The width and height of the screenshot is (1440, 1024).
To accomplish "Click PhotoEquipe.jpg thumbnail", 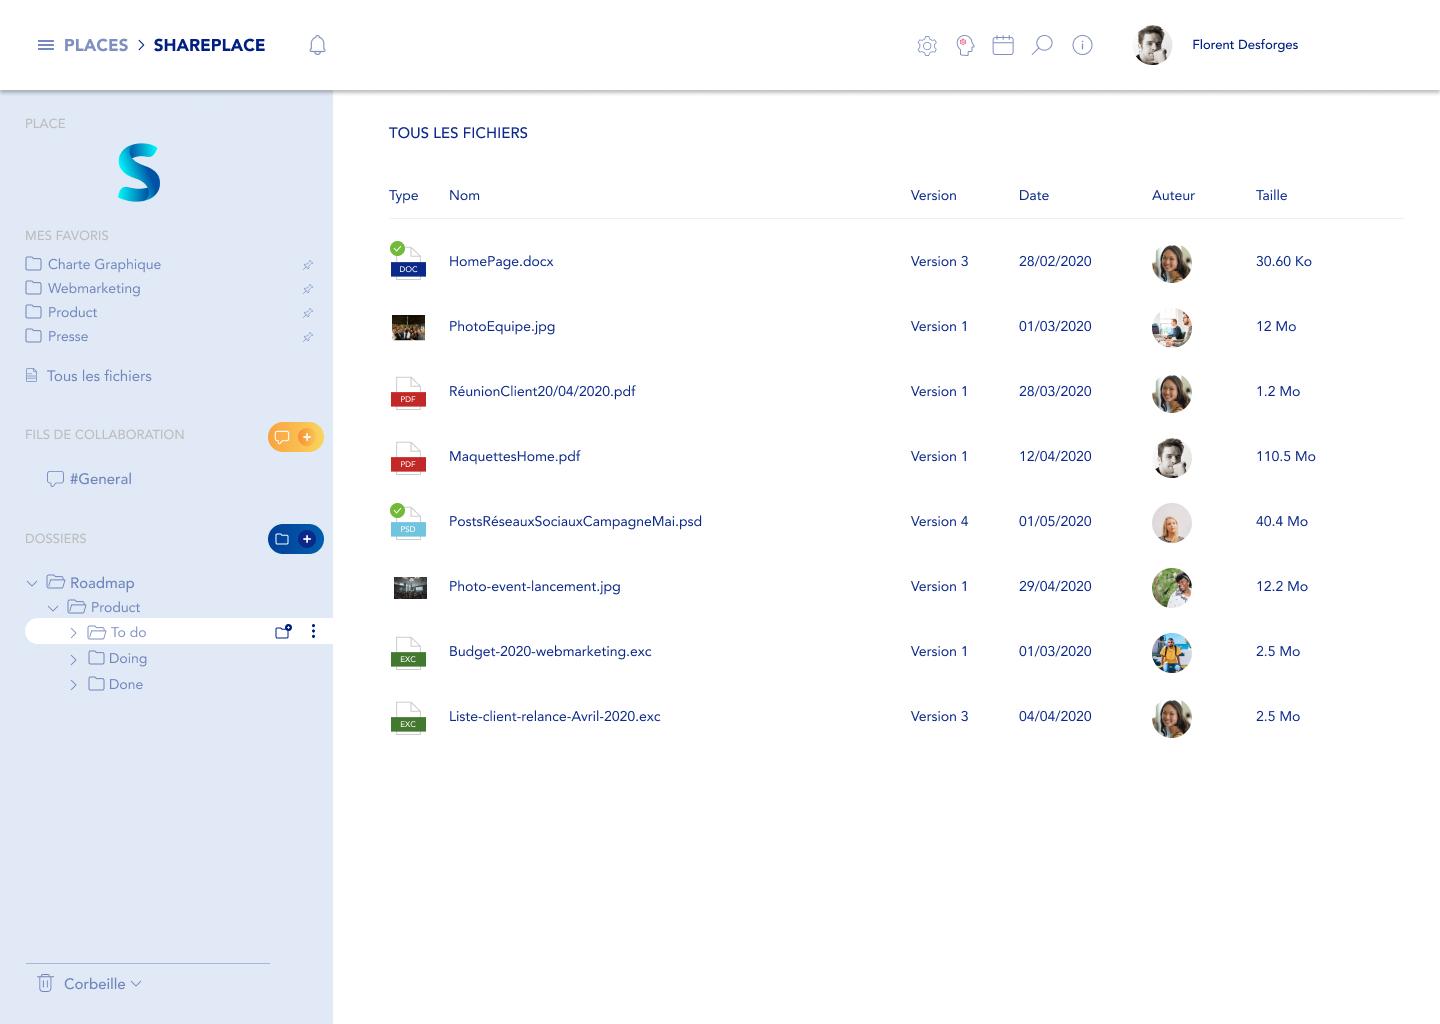I will (408, 327).
